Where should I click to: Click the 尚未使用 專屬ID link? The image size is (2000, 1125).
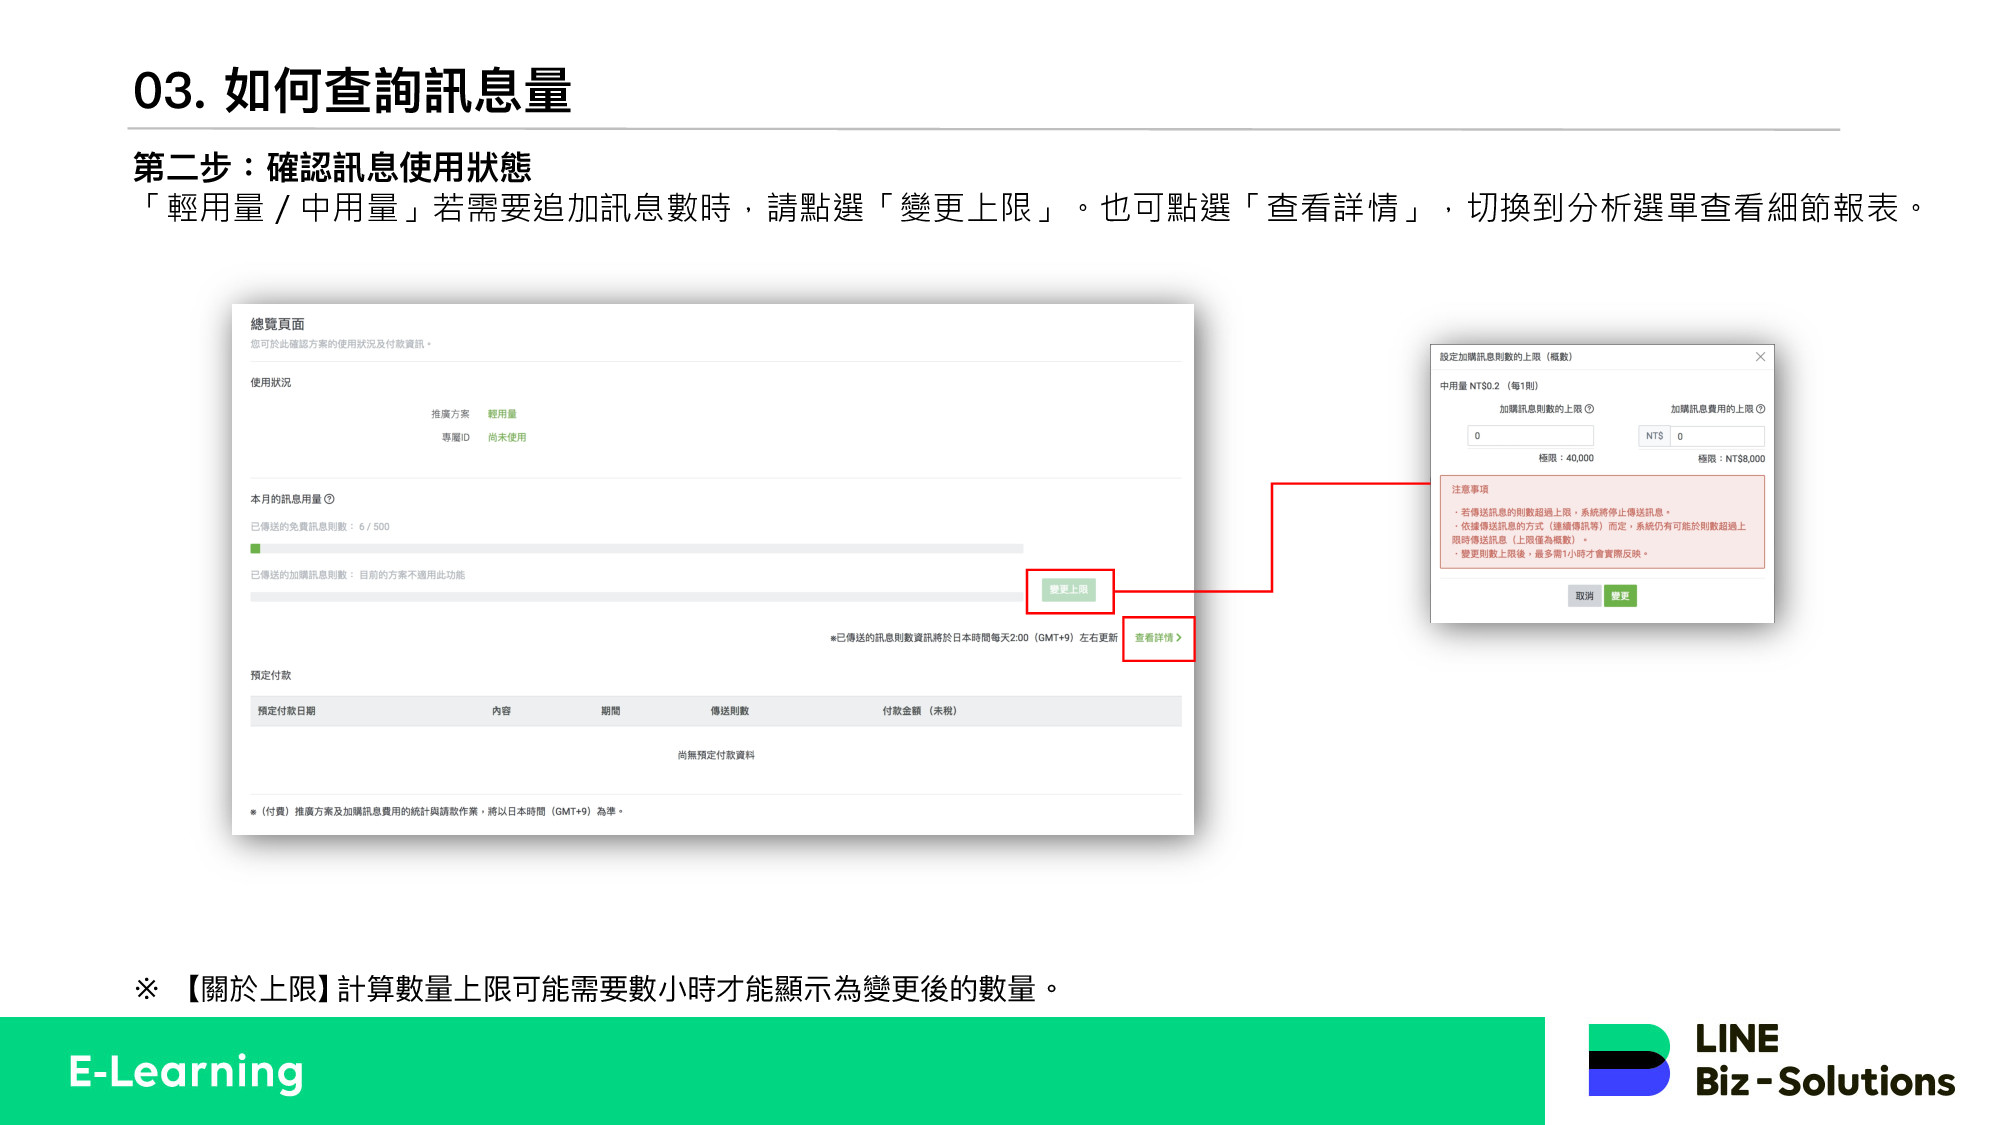point(507,437)
